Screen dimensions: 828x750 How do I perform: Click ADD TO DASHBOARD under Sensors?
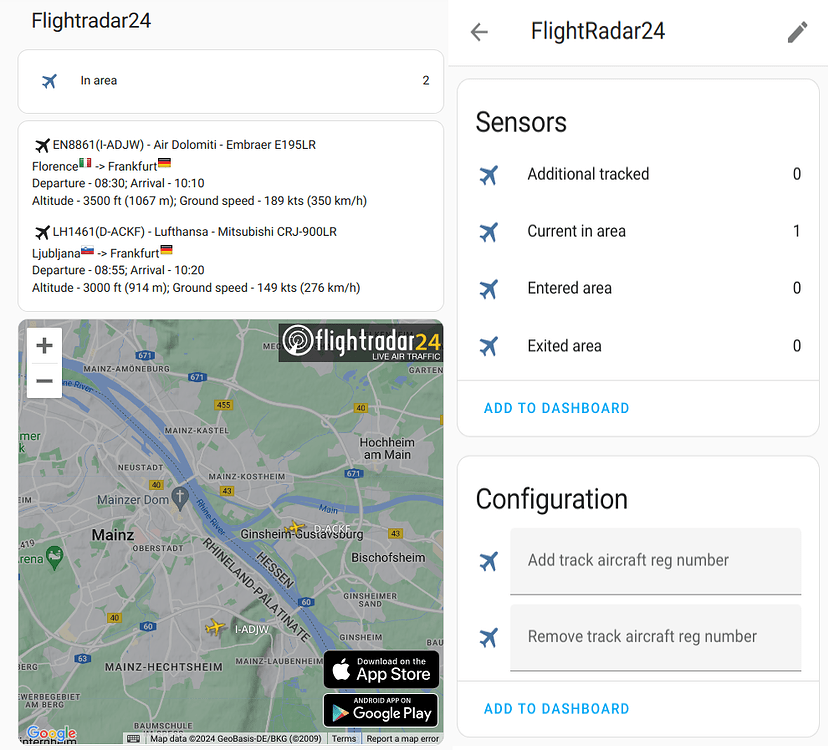[556, 408]
